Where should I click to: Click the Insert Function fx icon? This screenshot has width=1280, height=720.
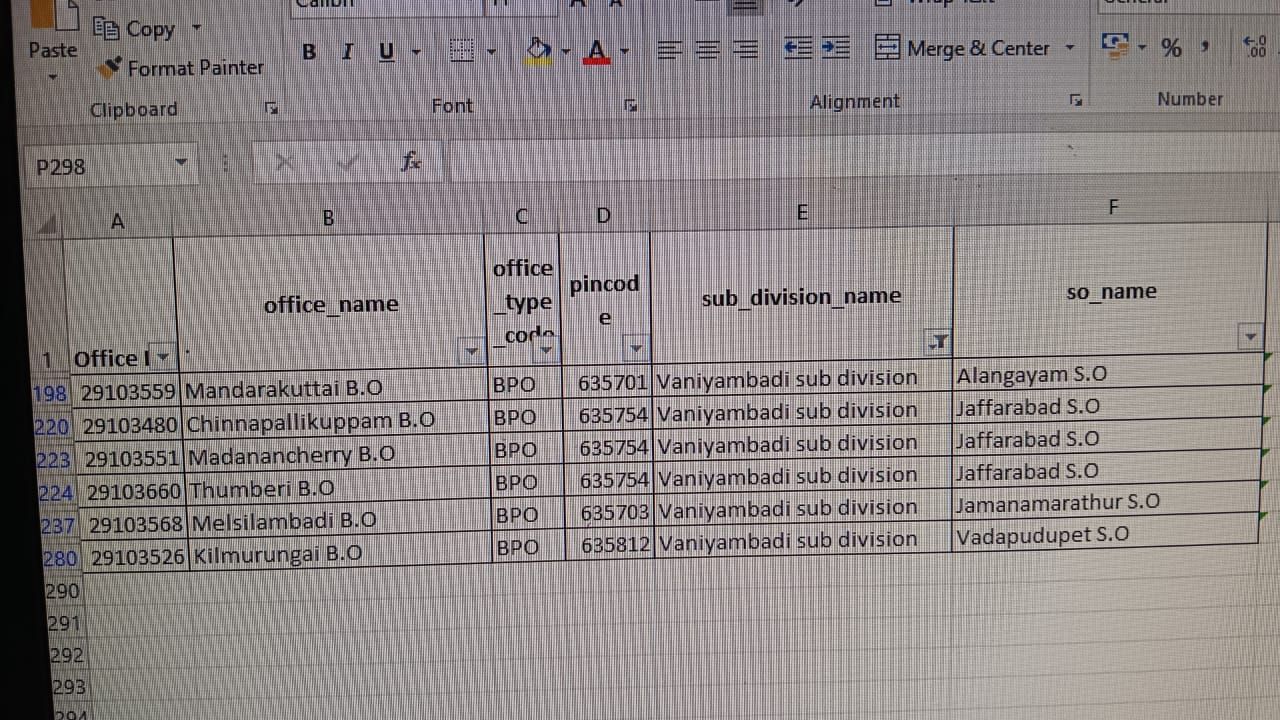tap(410, 162)
